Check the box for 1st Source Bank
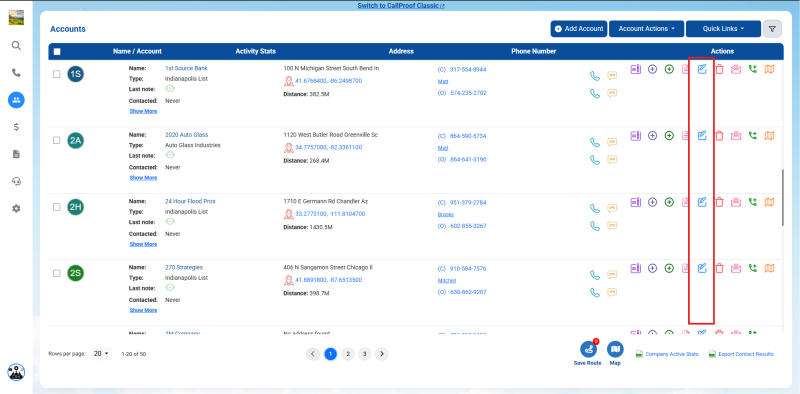 (x=57, y=74)
